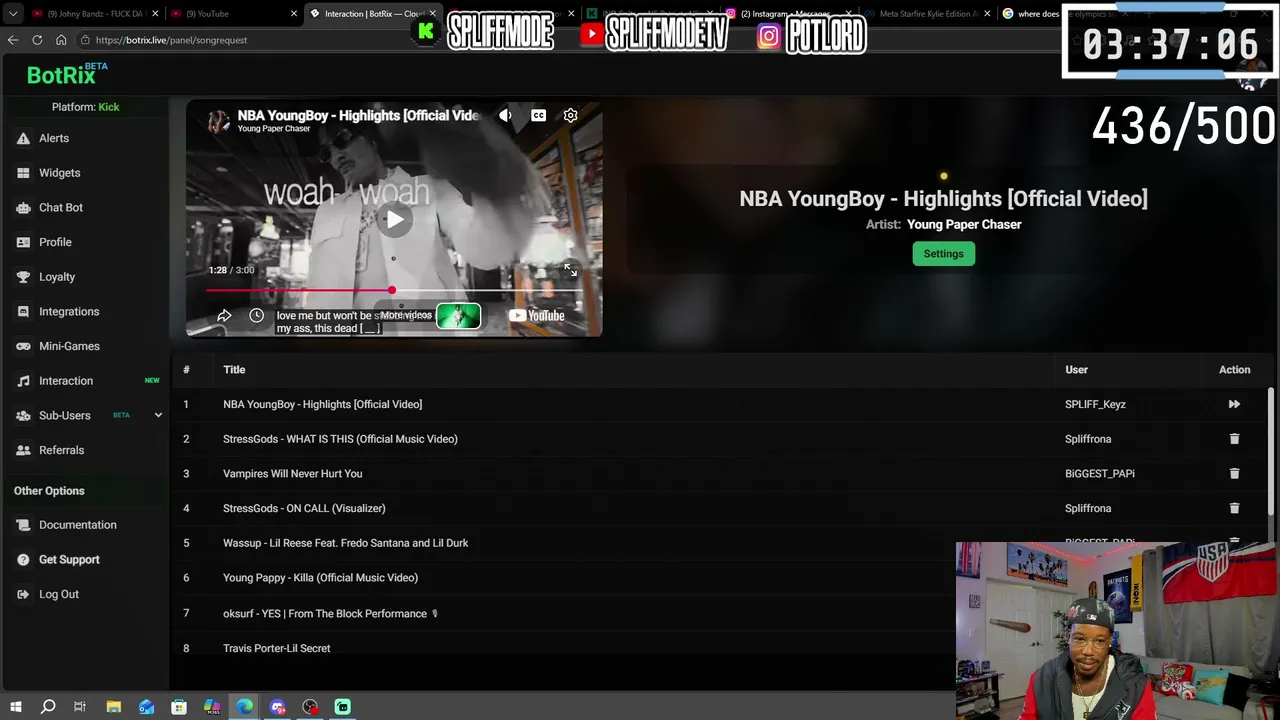This screenshot has width=1280, height=720.
Task: Open the More videos thumbnail
Action: (458, 316)
